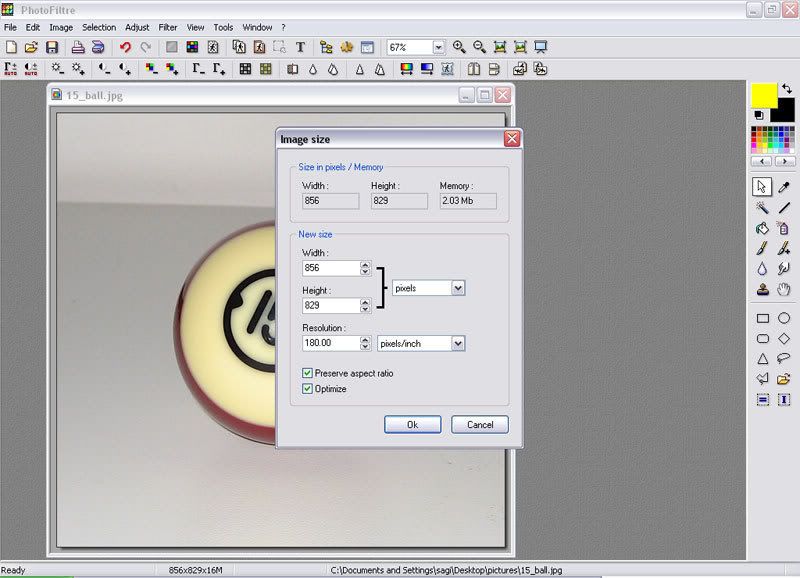800x578 pixels.
Task: Select the Fill paint bucket tool
Action: point(762,228)
